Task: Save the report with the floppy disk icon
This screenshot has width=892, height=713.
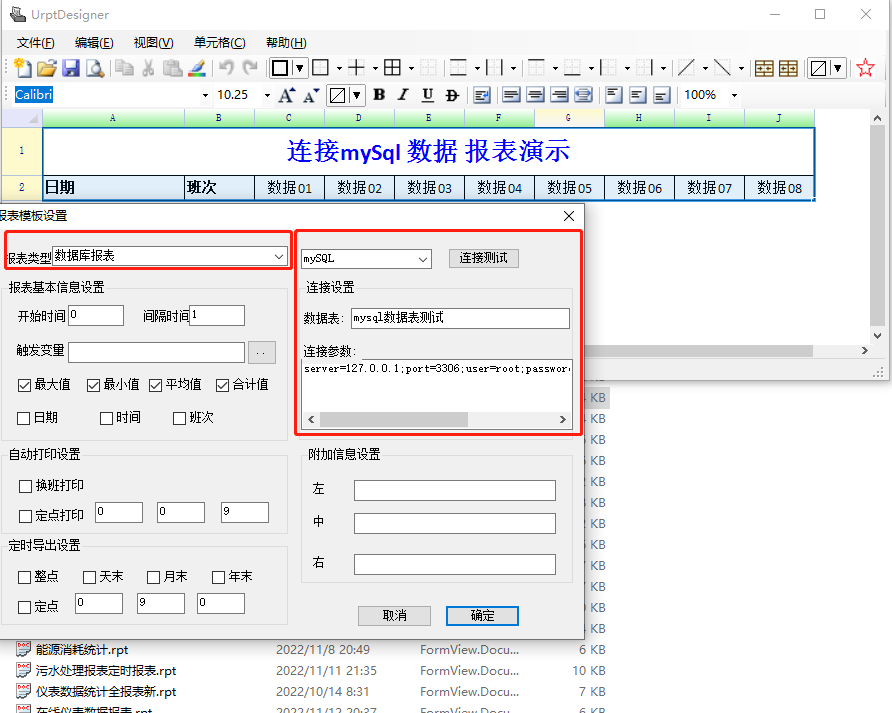Action: (x=71, y=68)
